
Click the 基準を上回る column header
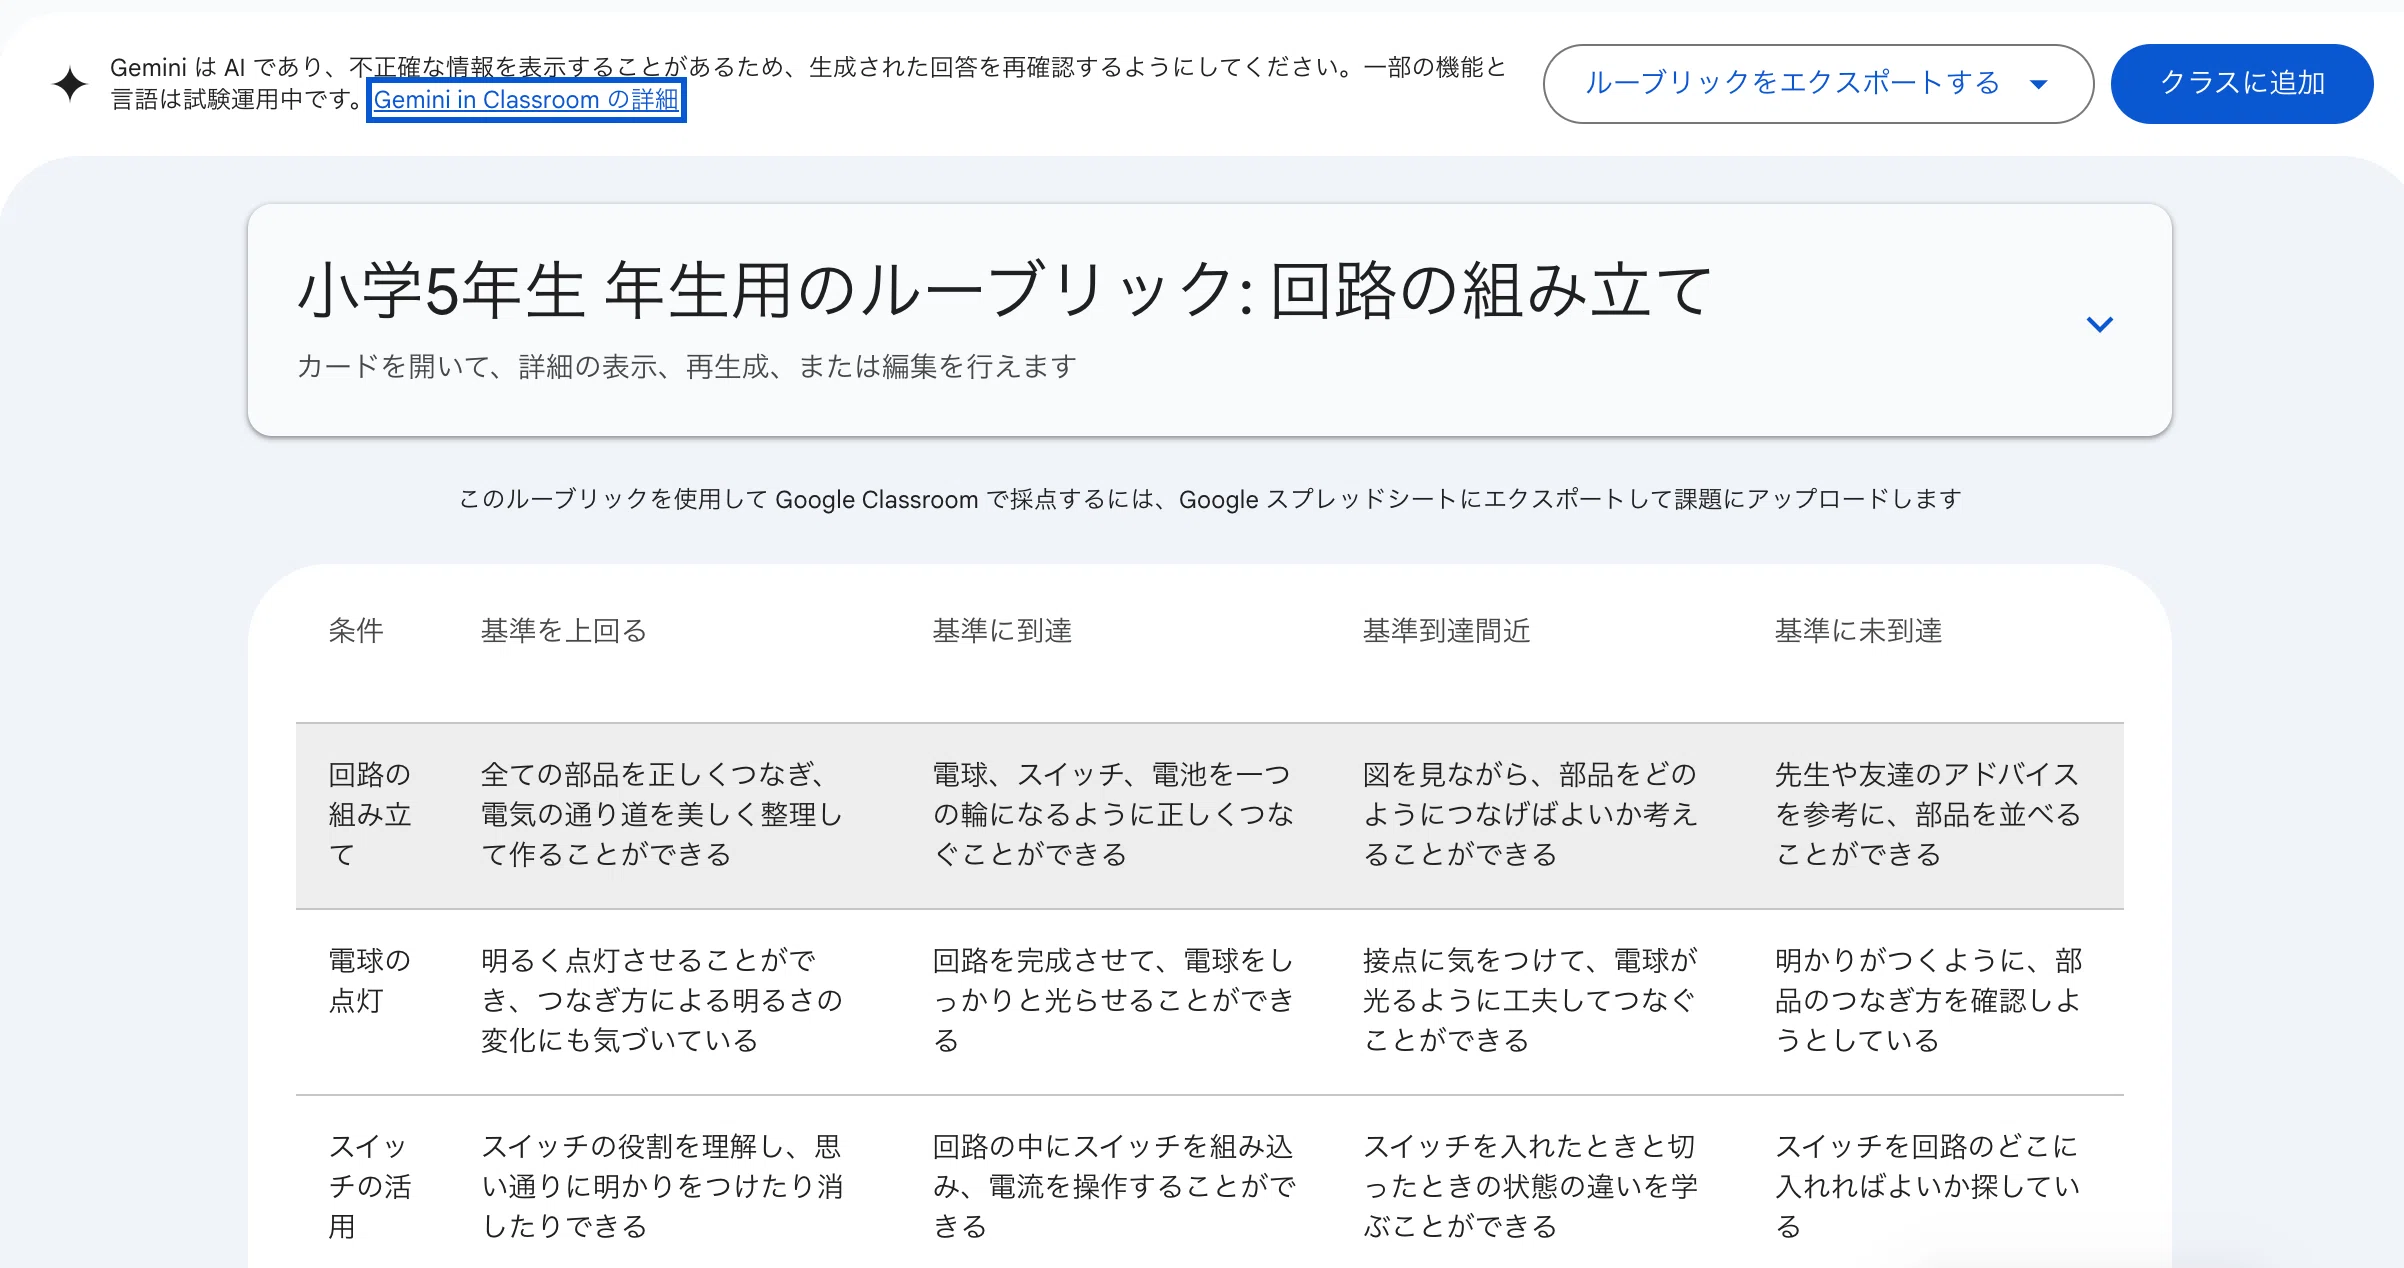tap(564, 630)
